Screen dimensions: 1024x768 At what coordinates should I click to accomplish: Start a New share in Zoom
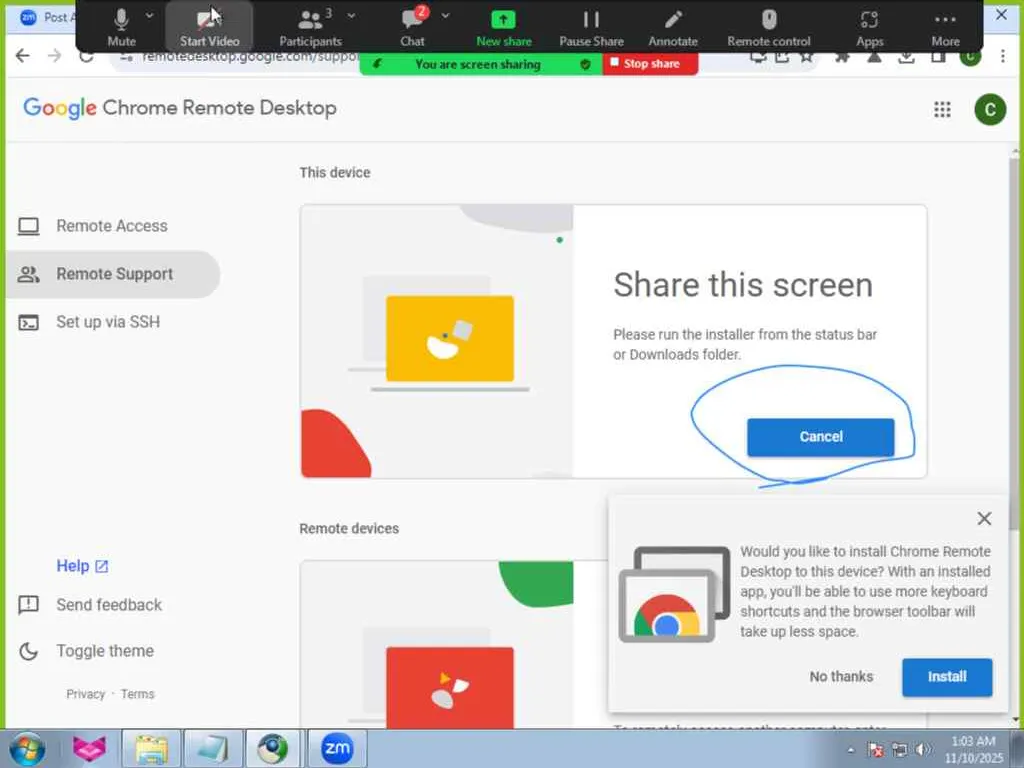tap(504, 27)
